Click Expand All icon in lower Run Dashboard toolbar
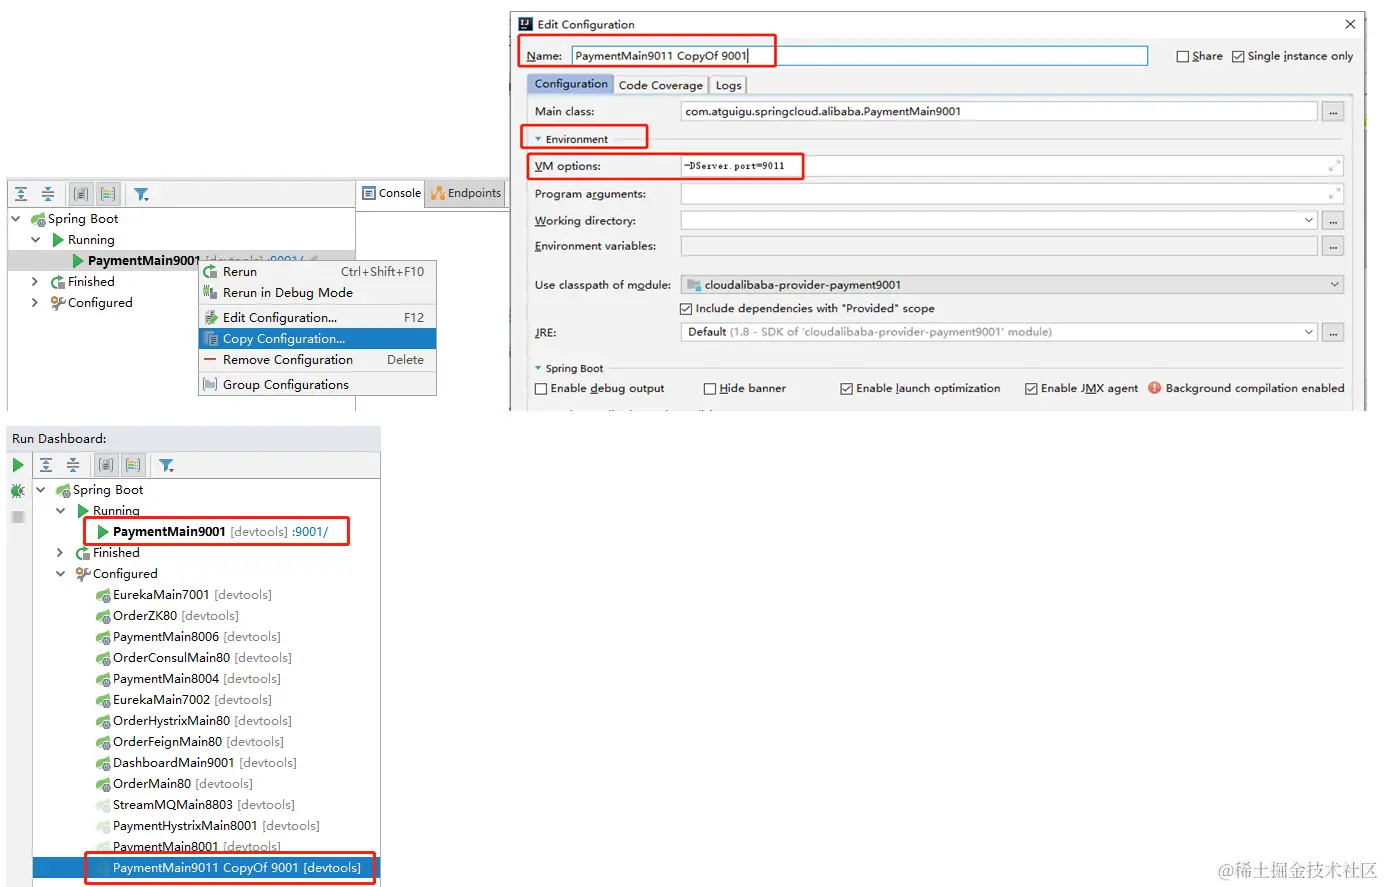 pos(46,465)
